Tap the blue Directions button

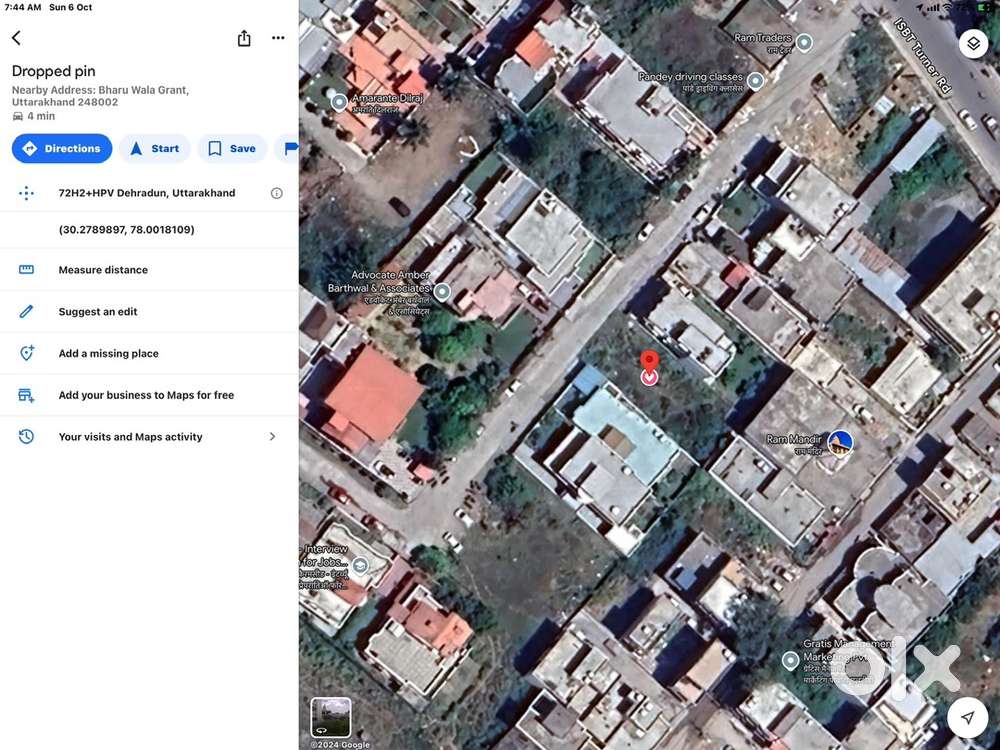tap(62, 148)
